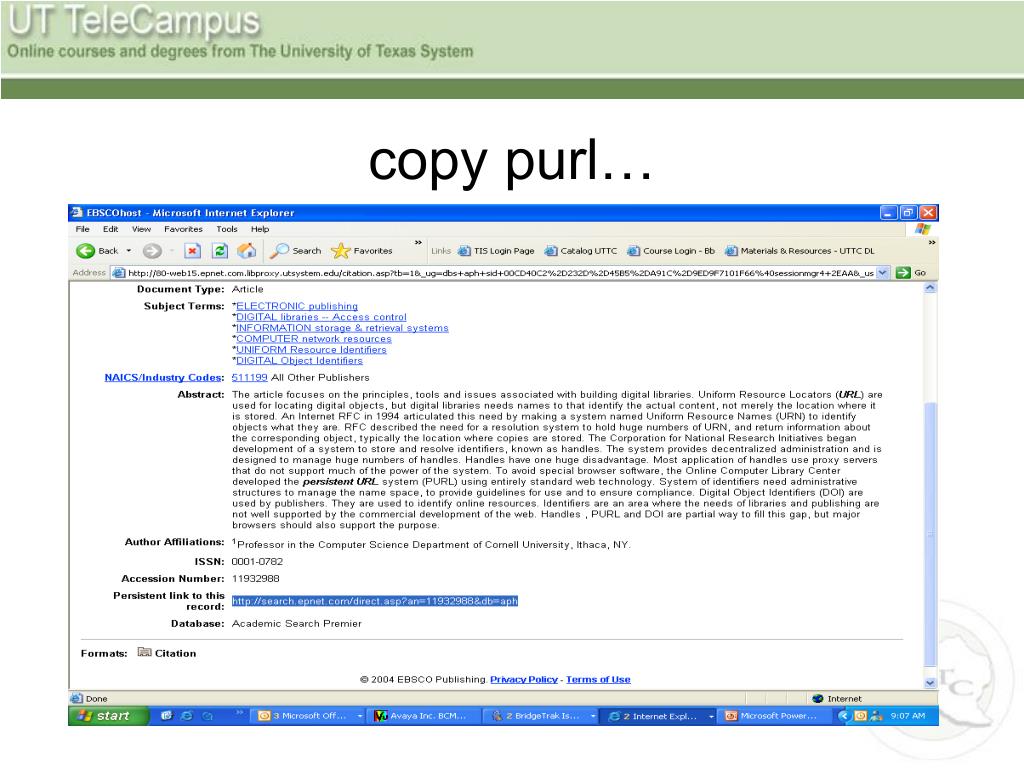Click the accession number 11932988 text
Screen dimensions: 1024x768
click(255, 579)
